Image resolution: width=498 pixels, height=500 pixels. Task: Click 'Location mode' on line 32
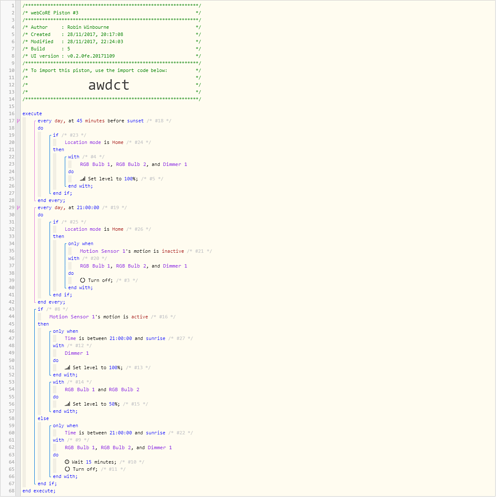point(83,230)
